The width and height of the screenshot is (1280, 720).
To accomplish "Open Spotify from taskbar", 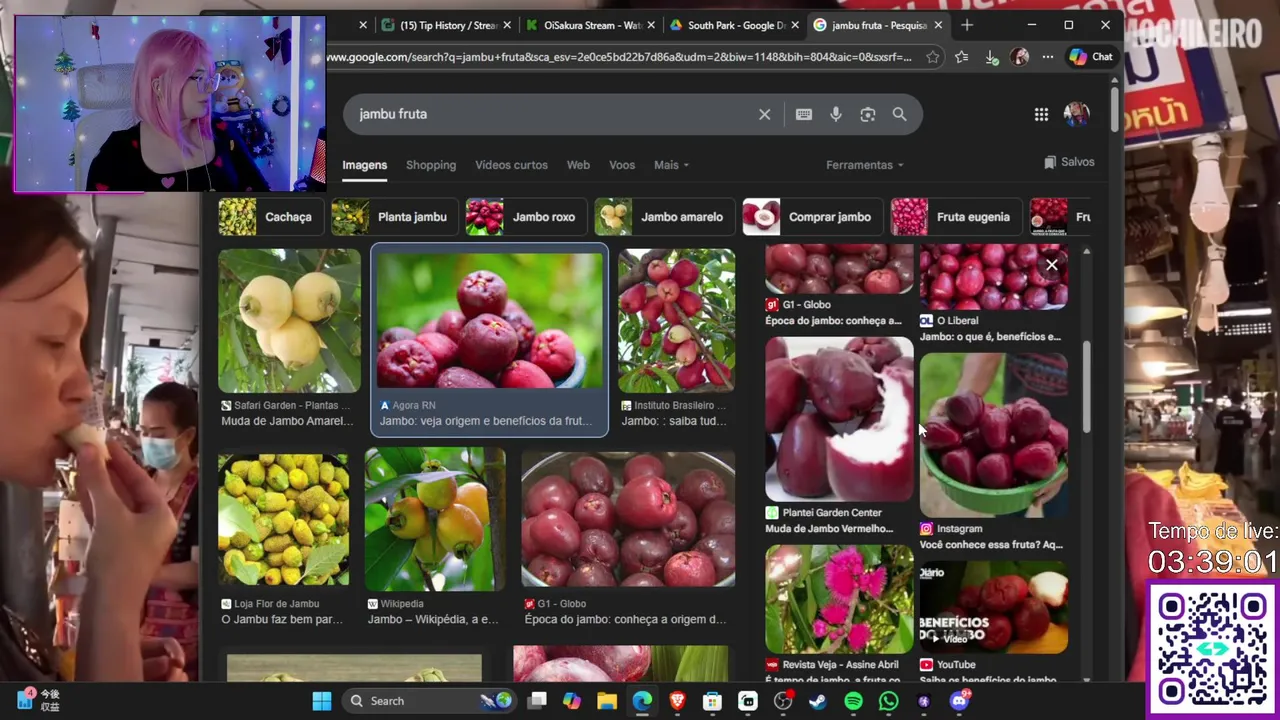I will tap(853, 701).
